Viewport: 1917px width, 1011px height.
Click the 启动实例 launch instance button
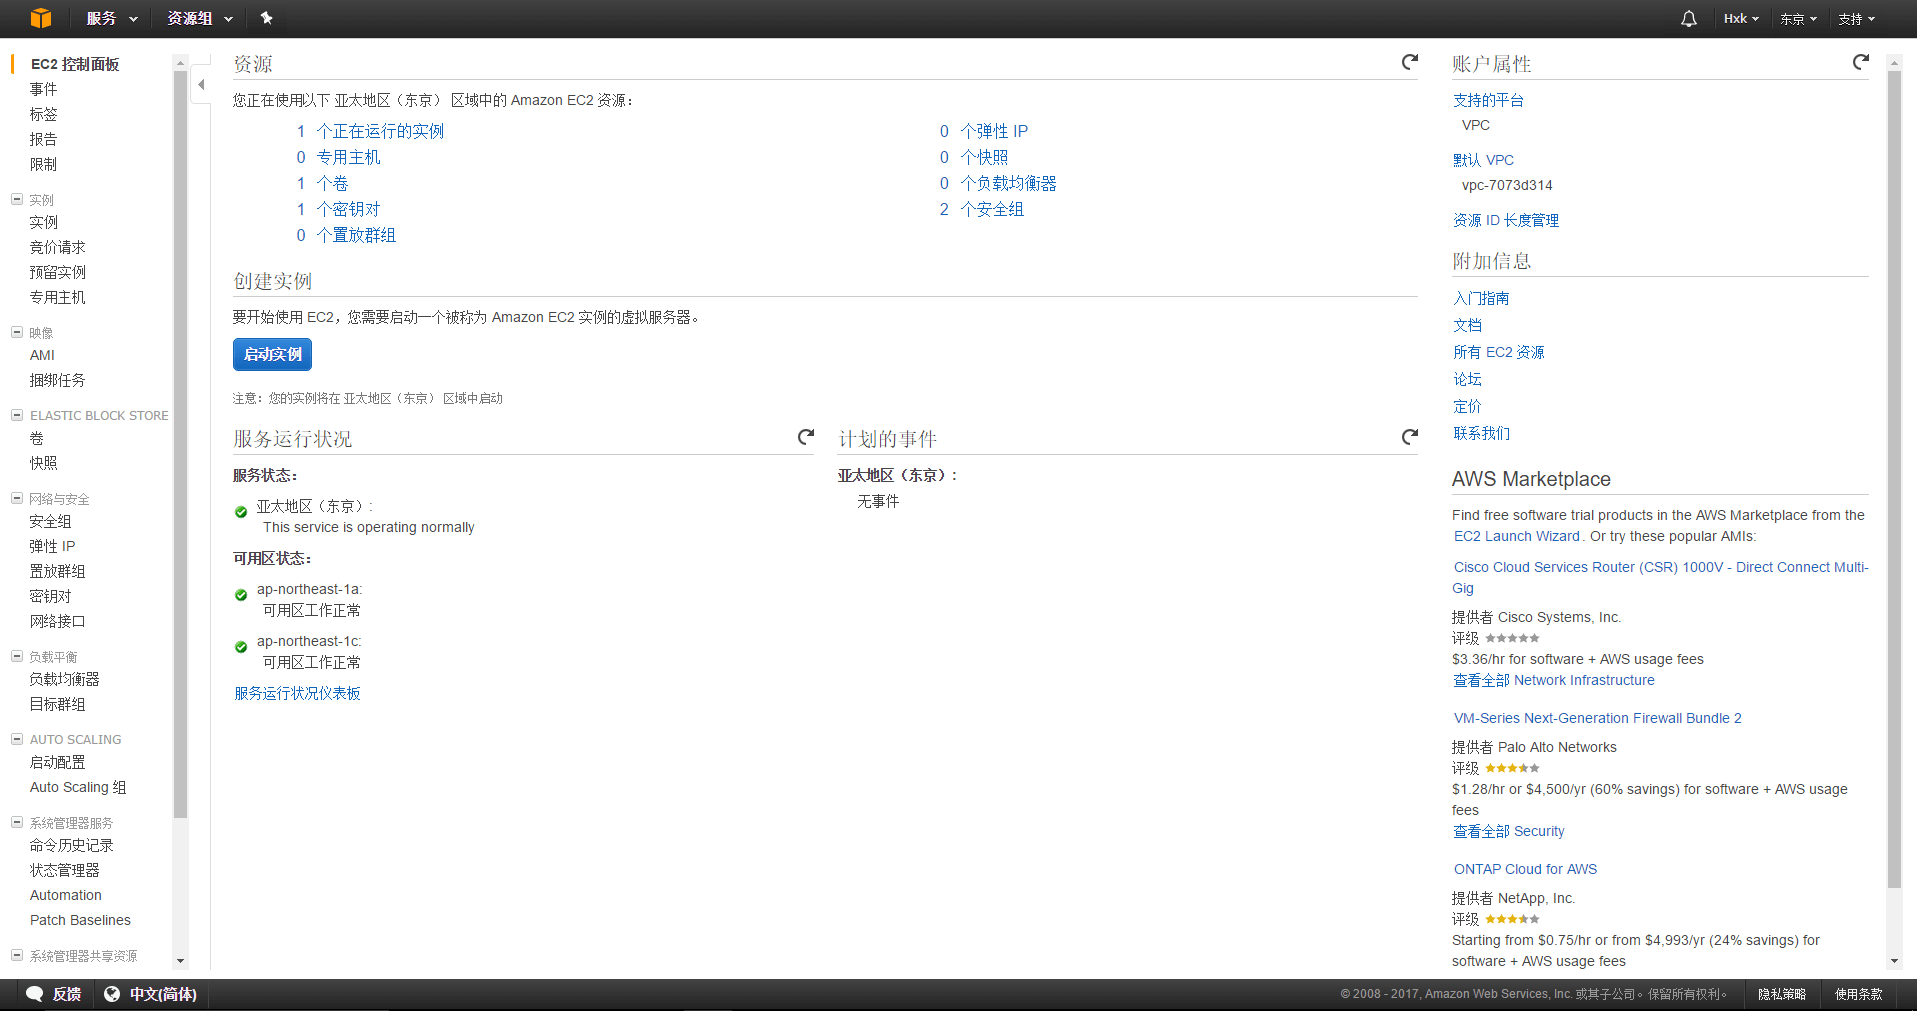tap(272, 354)
